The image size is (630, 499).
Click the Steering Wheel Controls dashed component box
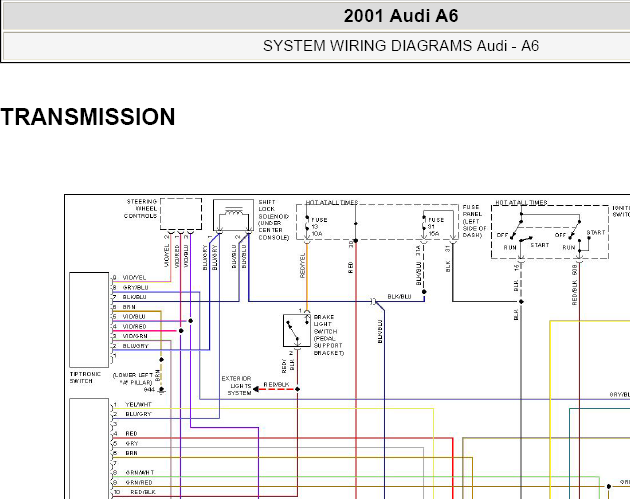pyautogui.click(x=181, y=214)
